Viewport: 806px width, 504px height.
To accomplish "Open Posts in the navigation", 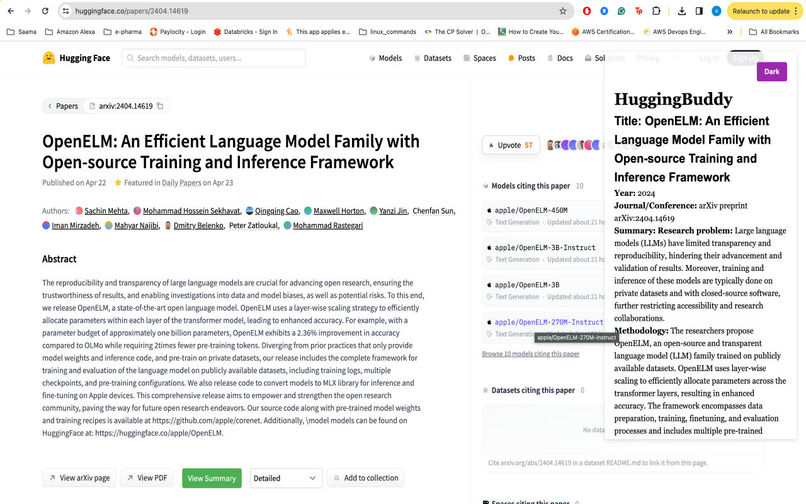I will coord(521,58).
